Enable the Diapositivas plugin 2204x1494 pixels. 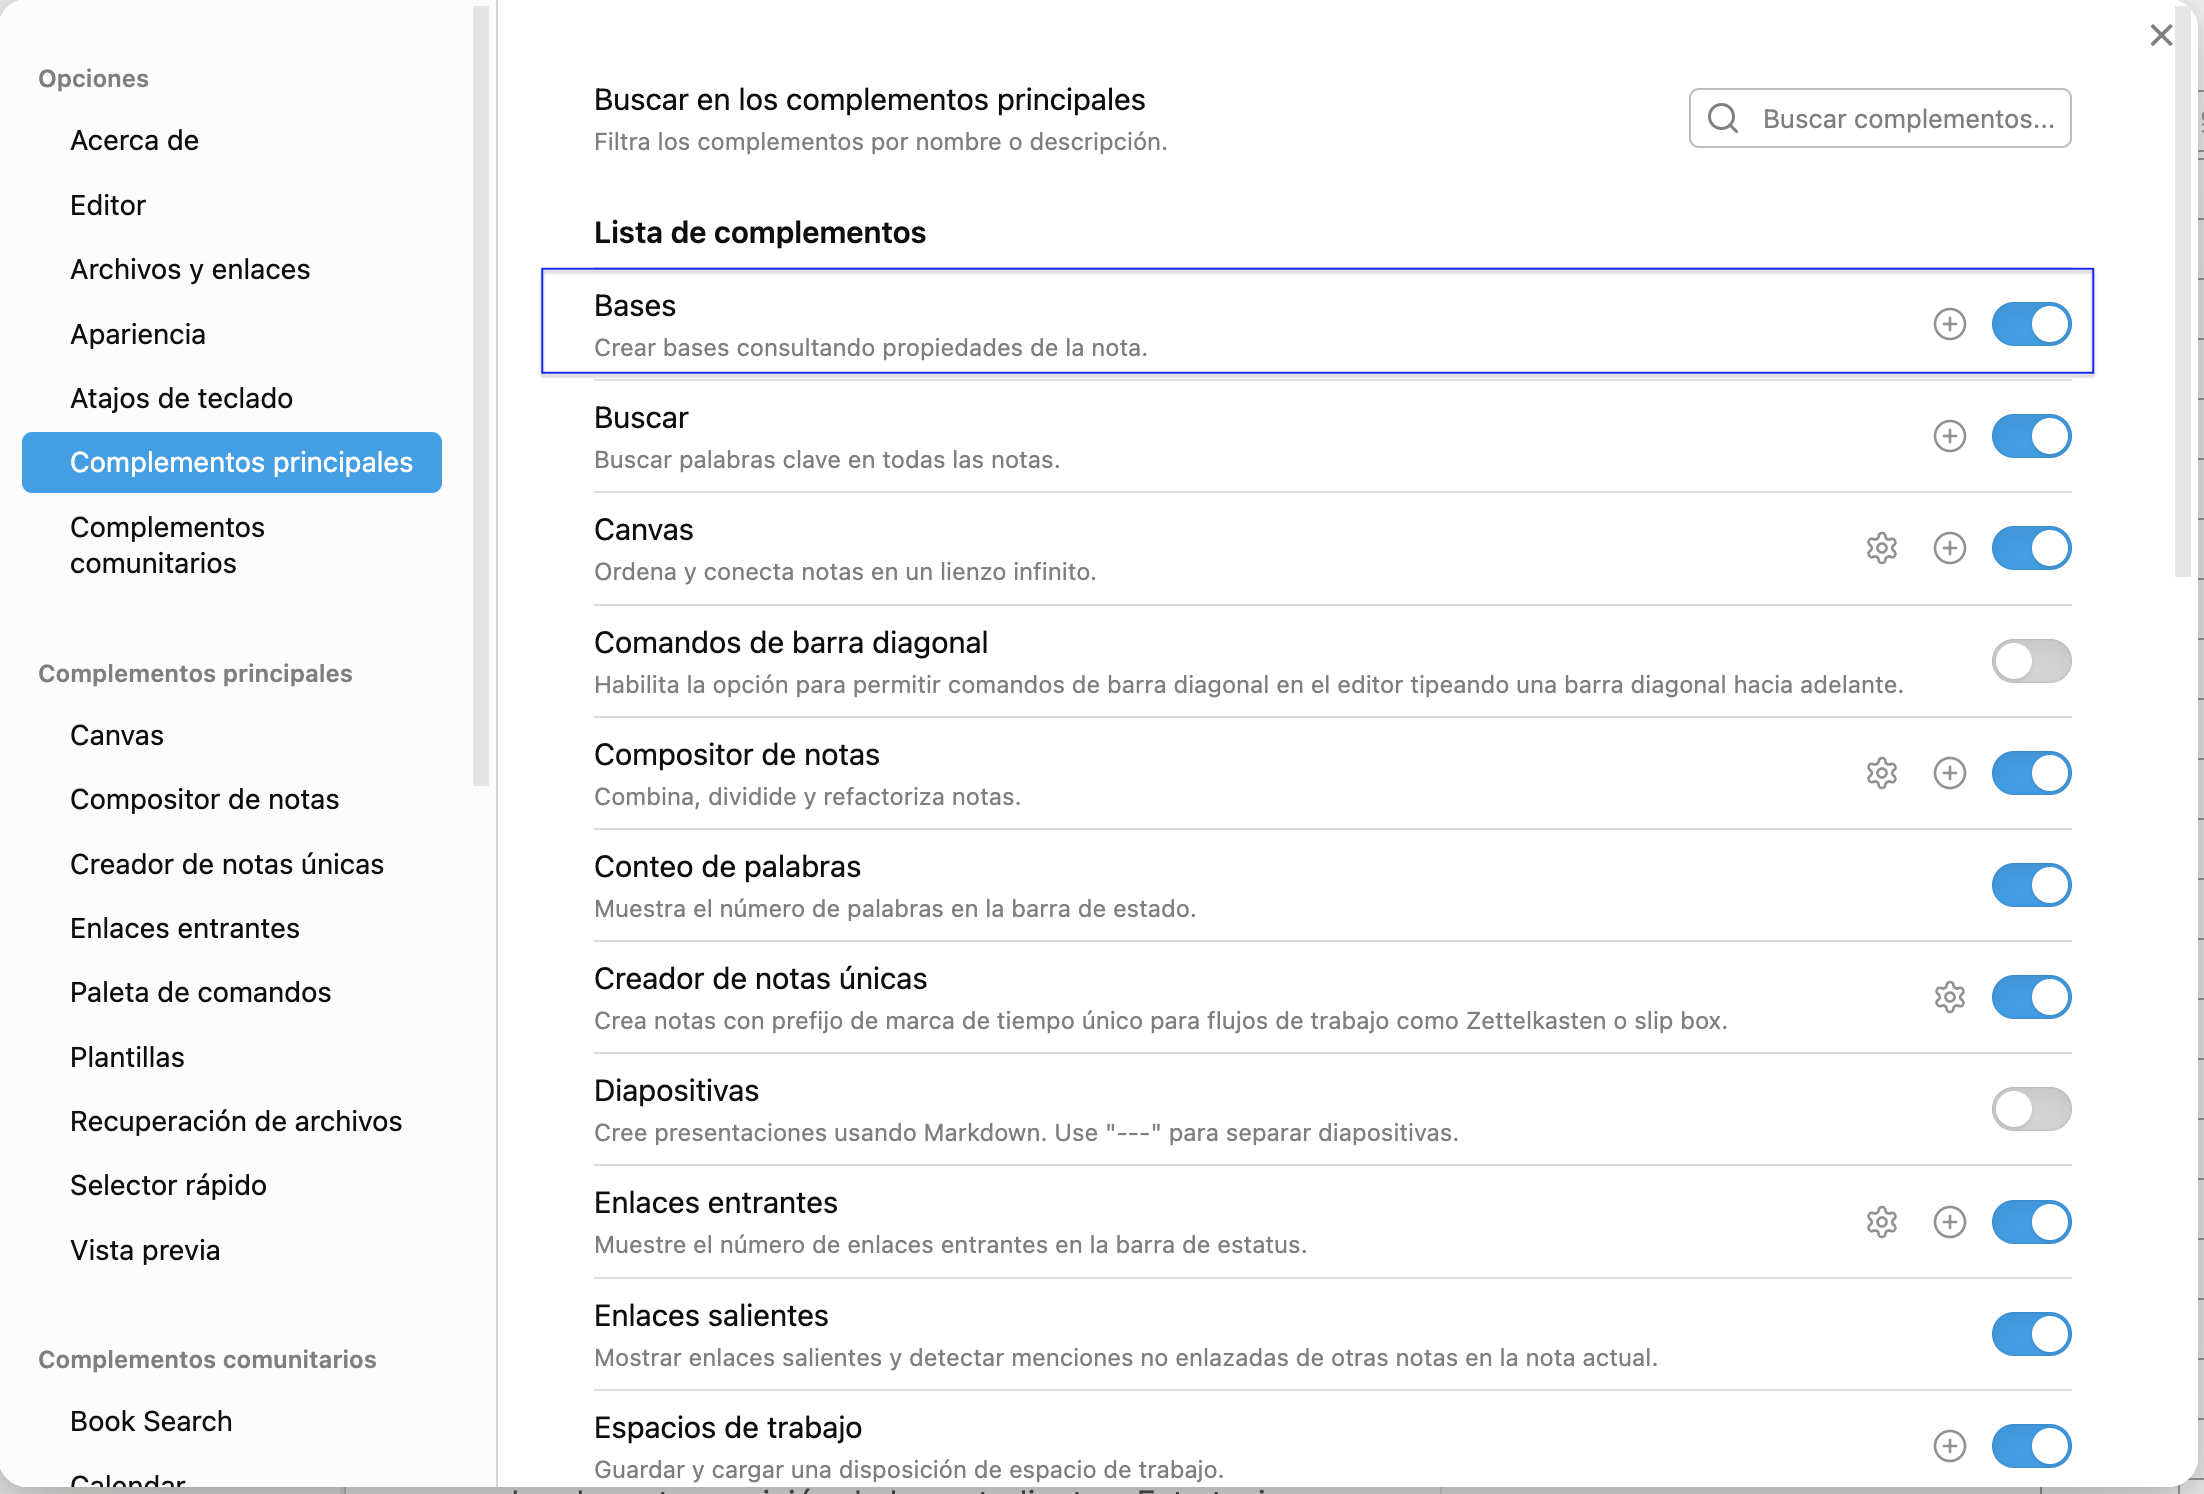tap(2030, 1109)
